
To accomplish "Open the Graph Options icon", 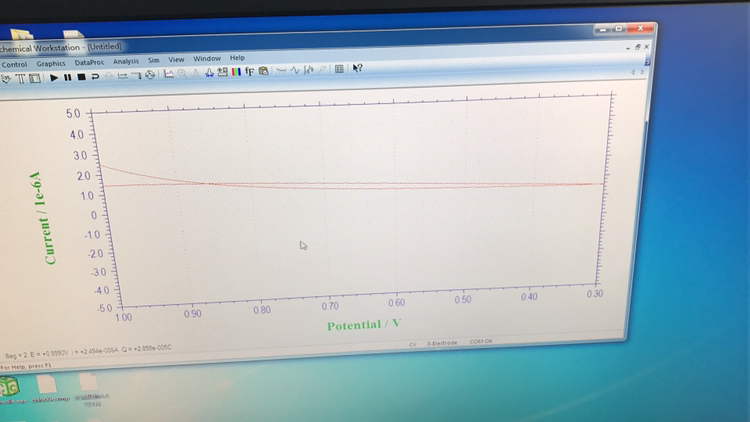I will 223,72.
